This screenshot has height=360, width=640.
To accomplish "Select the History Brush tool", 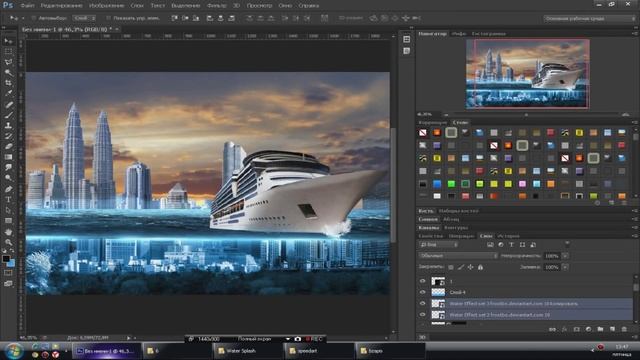I will pos(8,136).
